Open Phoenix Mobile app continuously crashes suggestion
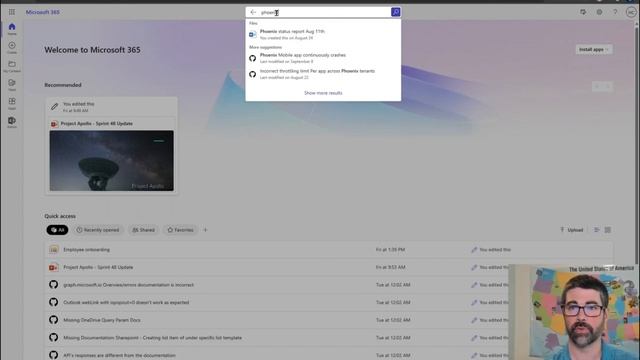The image size is (640, 360). coord(323,58)
